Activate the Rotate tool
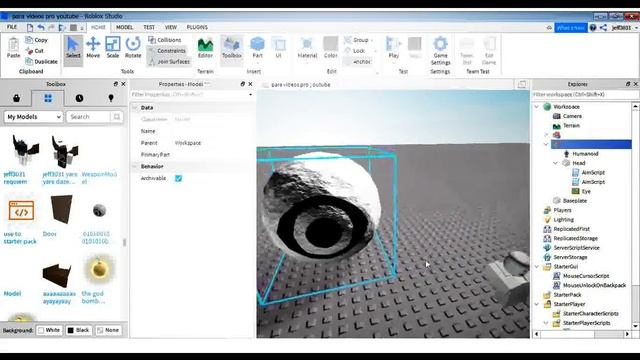 click(133, 48)
